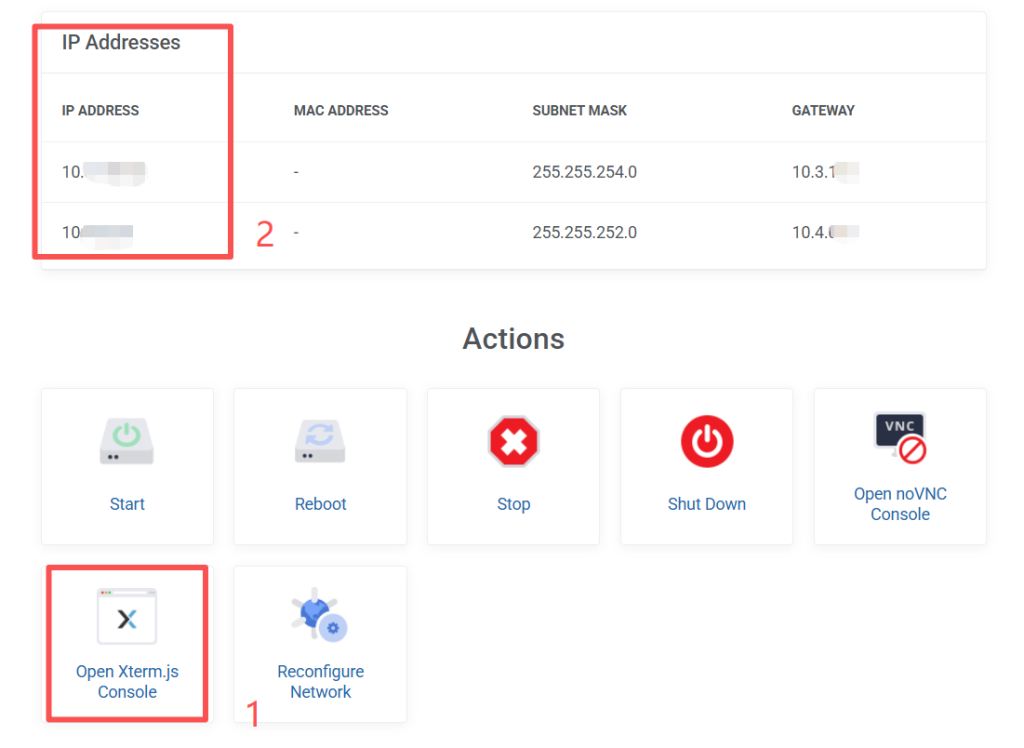The image size is (1024, 748).
Task: Select the Start text link
Action: tap(127, 504)
